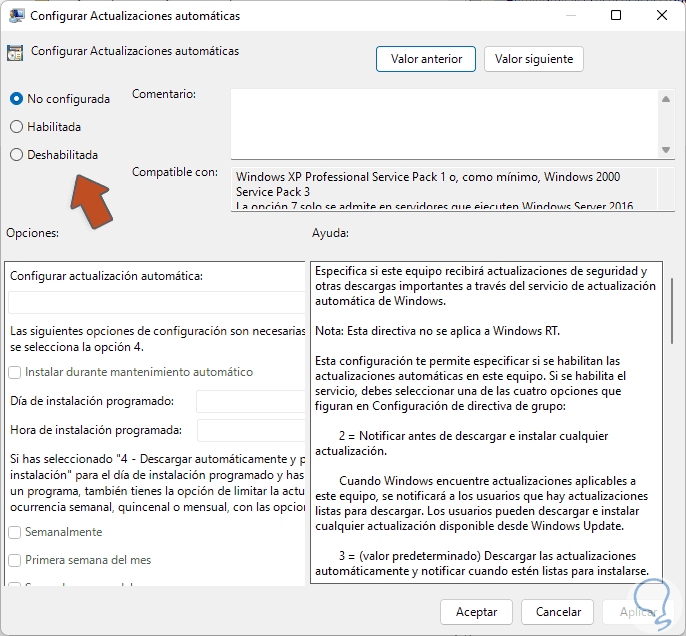The width and height of the screenshot is (686, 636).
Task: Select the No configurada radio button
Action: click(16, 99)
